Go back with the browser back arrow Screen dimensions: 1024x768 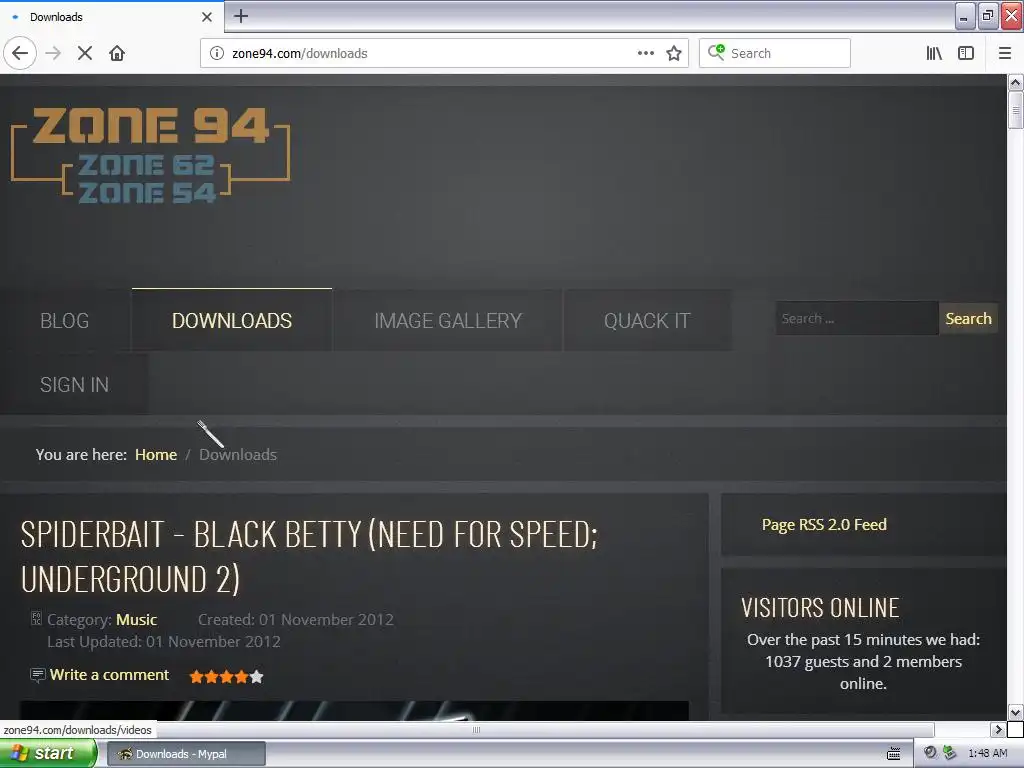[x=20, y=53]
